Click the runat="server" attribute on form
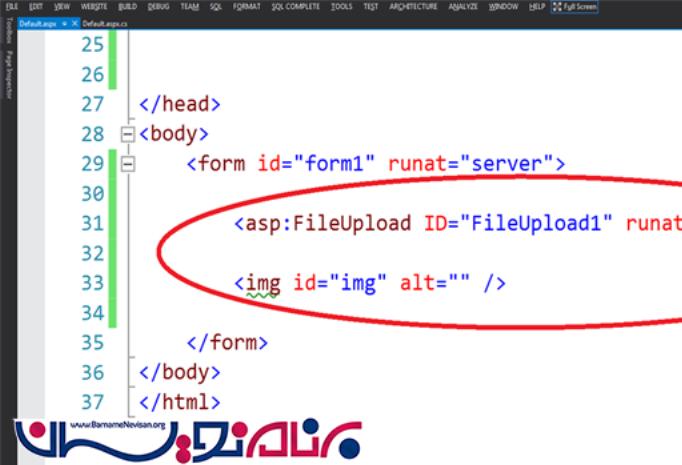The image size is (682, 465). tap(470, 164)
